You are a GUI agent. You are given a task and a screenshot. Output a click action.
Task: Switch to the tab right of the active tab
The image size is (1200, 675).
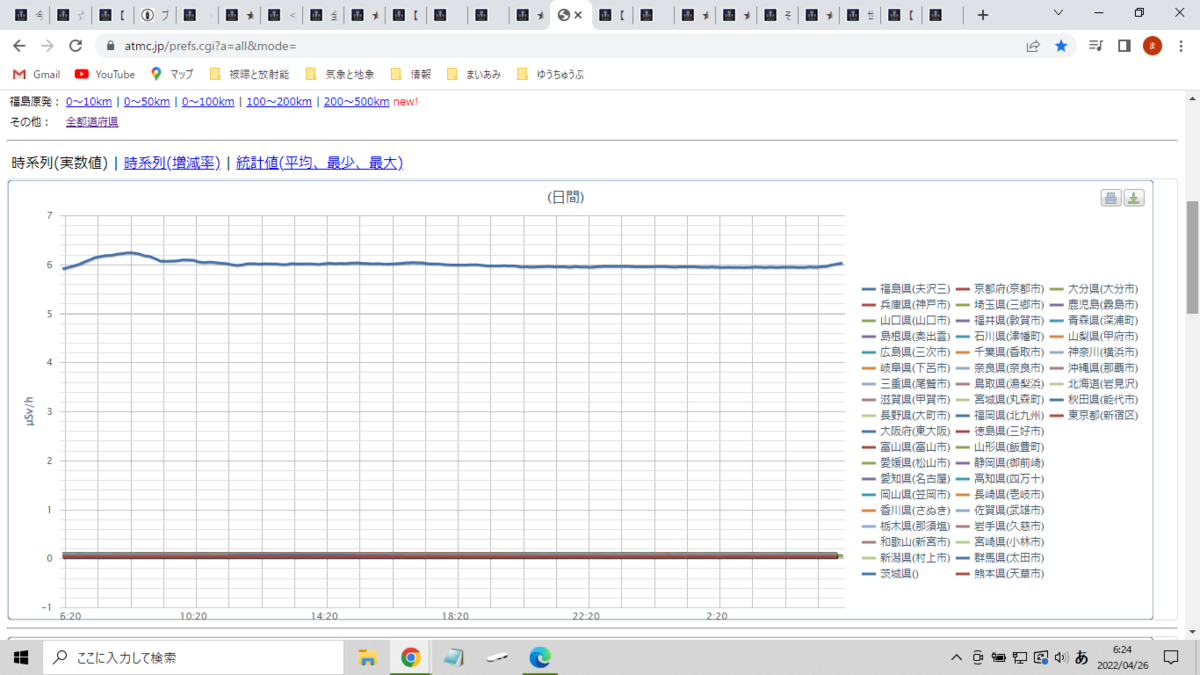tap(612, 15)
